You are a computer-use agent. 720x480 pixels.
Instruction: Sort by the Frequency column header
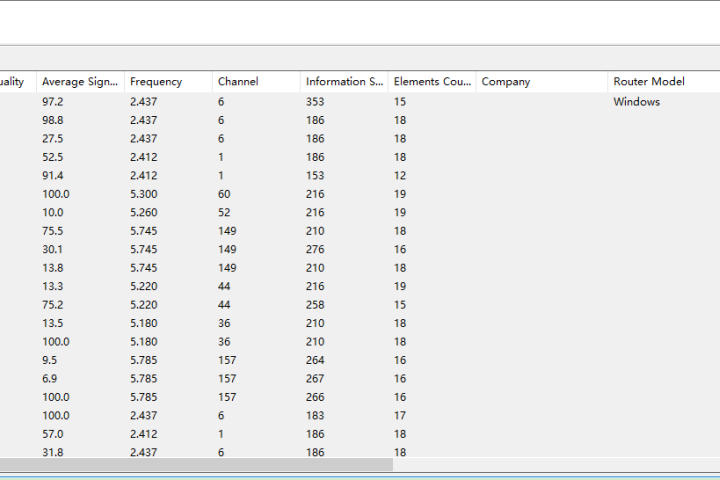pos(168,82)
